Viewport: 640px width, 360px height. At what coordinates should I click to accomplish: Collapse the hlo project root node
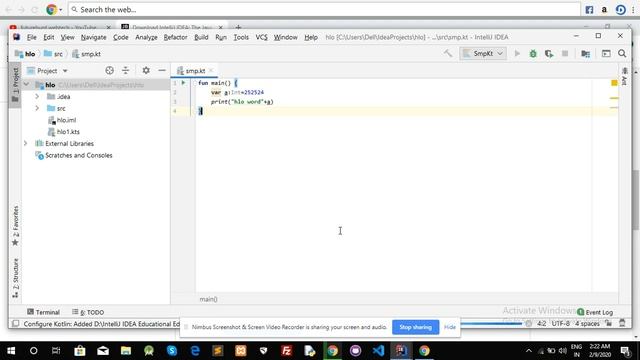26,84
